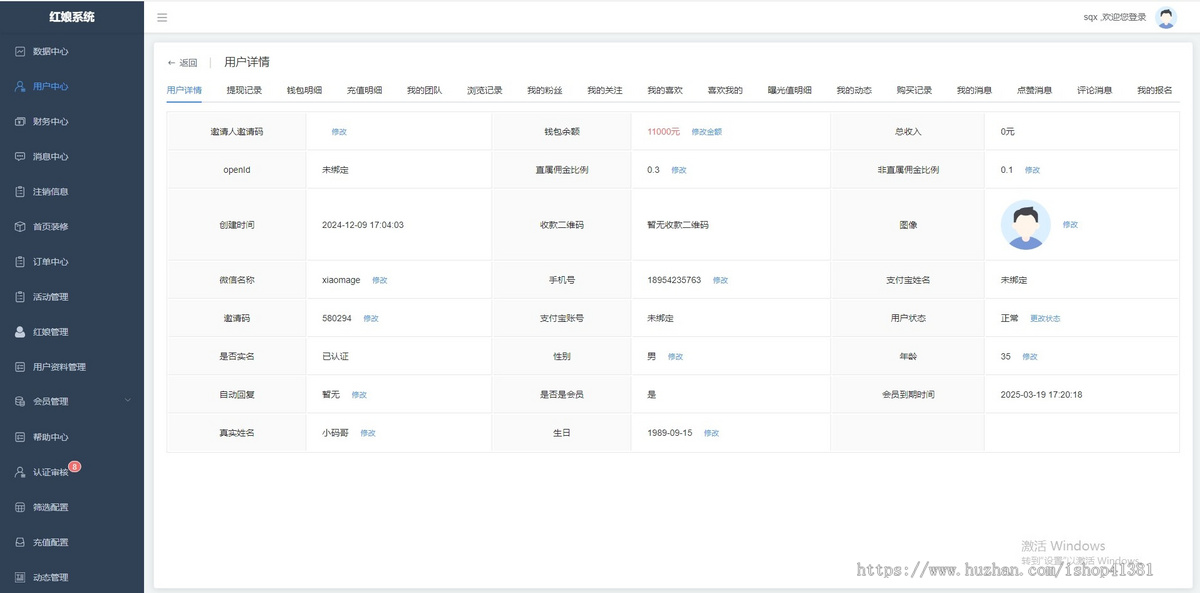
Task: Click the 创建时间 value 2024-12-09 17:04:03
Action: coord(363,225)
